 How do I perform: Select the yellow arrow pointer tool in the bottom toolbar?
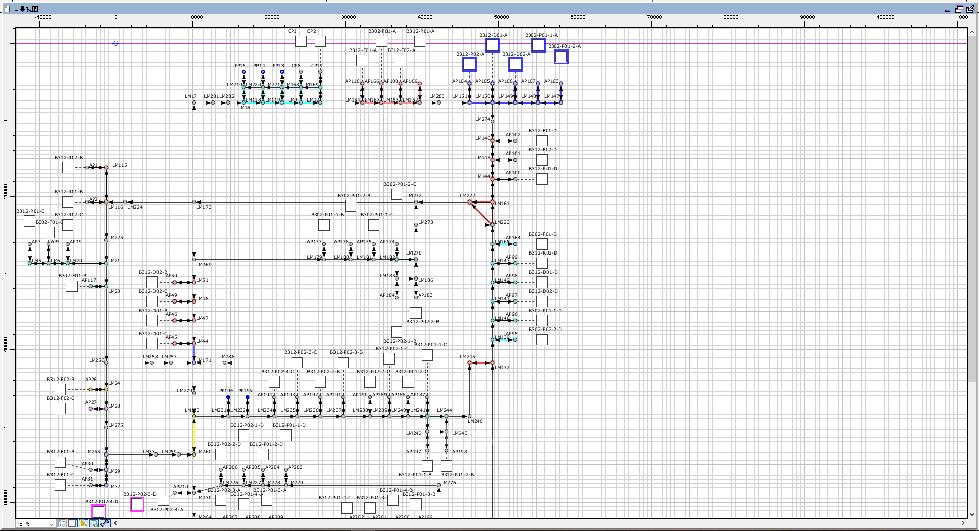tap(82, 524)
